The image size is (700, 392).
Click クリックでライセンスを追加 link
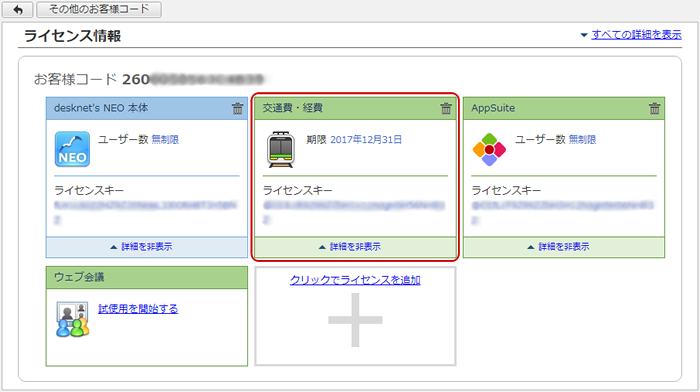pyautogui.click(x=355, y=280)
